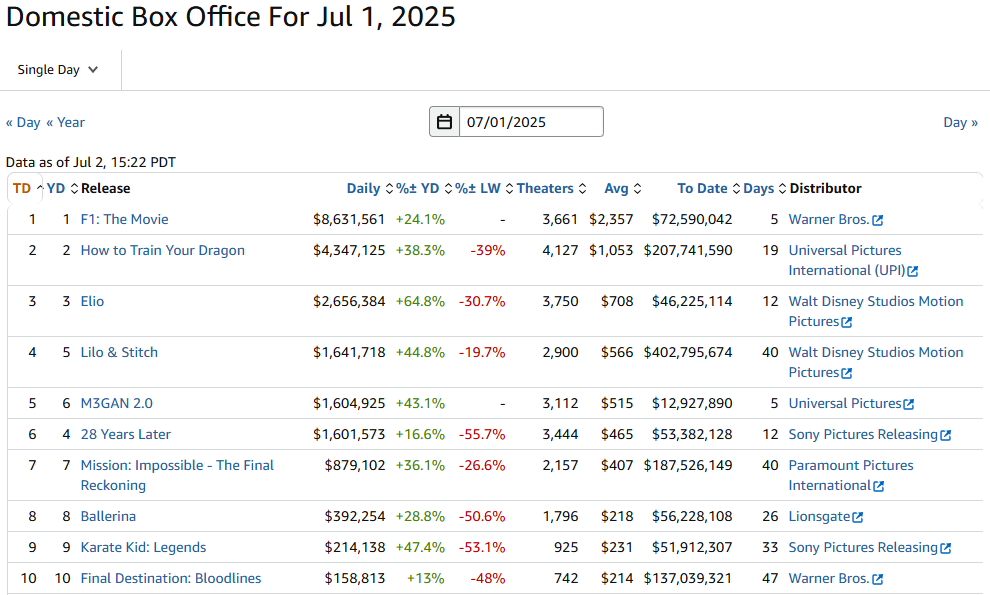Sort by %± LW column

pyautogui.click(x=484, y=188)
